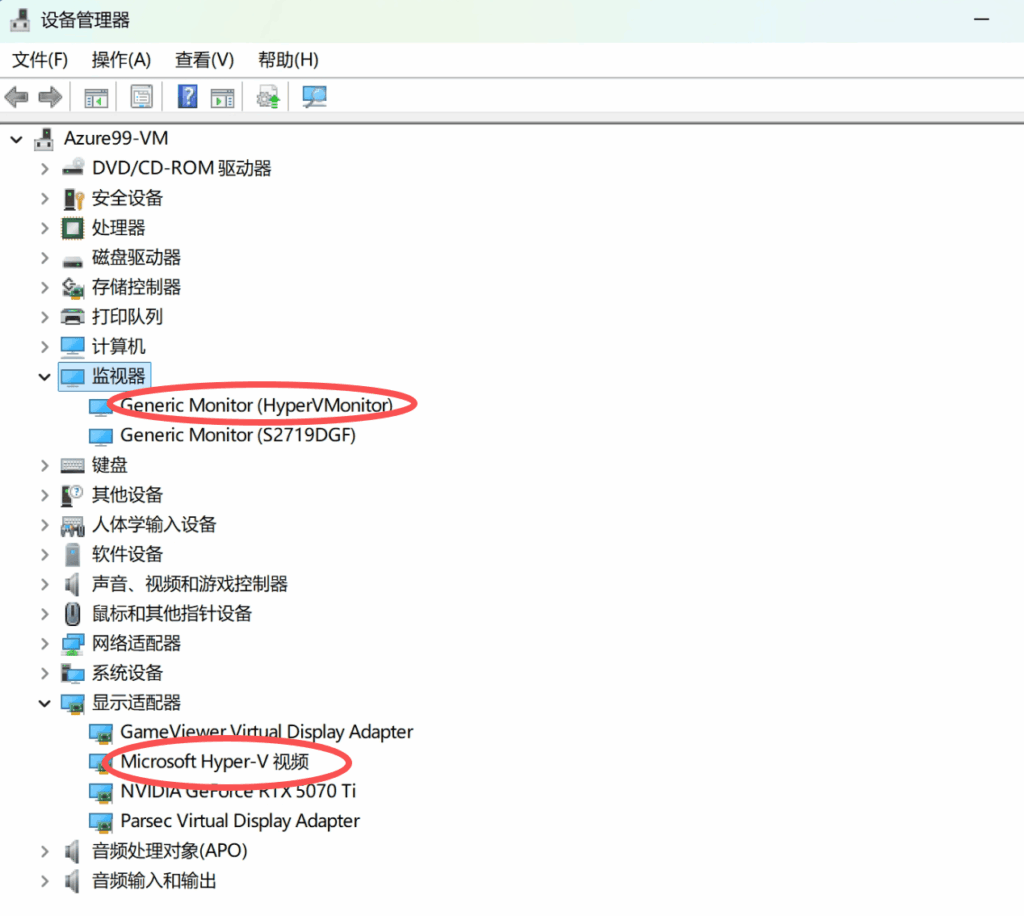This screenshot has width=1024, height=916.
Task: Open the 文件(F) menu
Action: pyautogui.click(x=40, y=60)
